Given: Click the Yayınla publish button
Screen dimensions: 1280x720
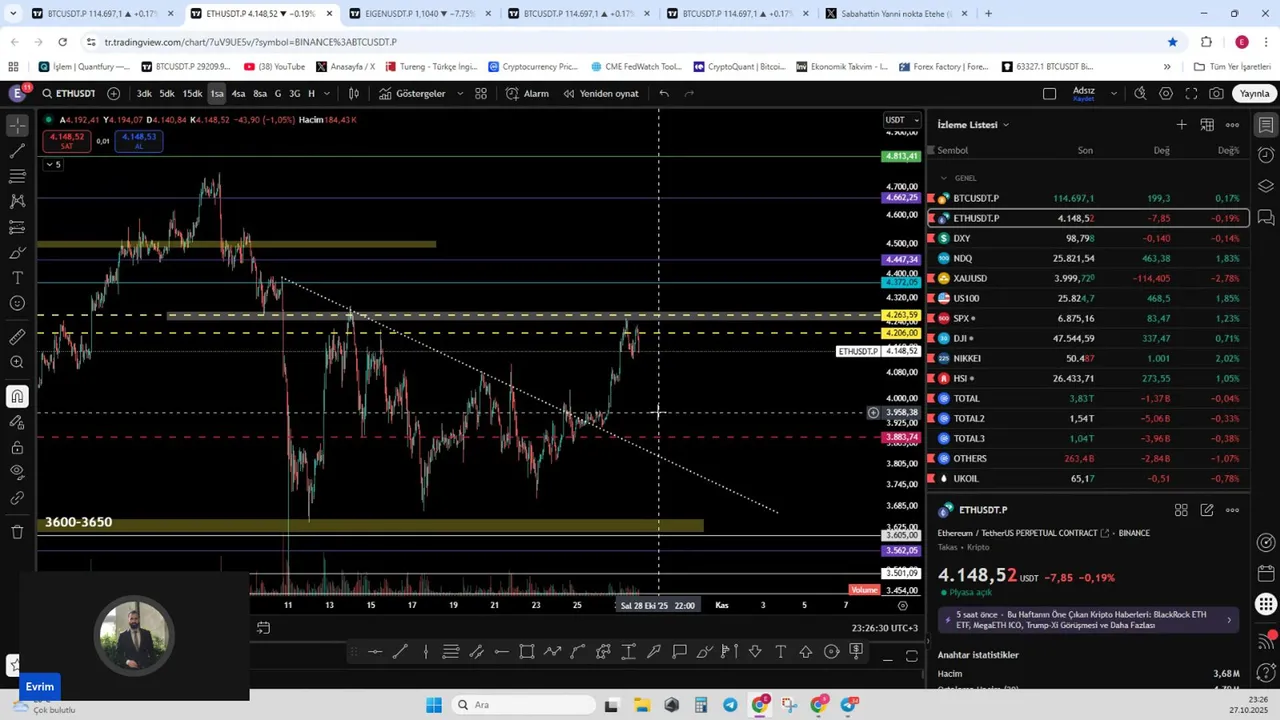Looking at the screenshot, I should click(x=1254, y=93).
